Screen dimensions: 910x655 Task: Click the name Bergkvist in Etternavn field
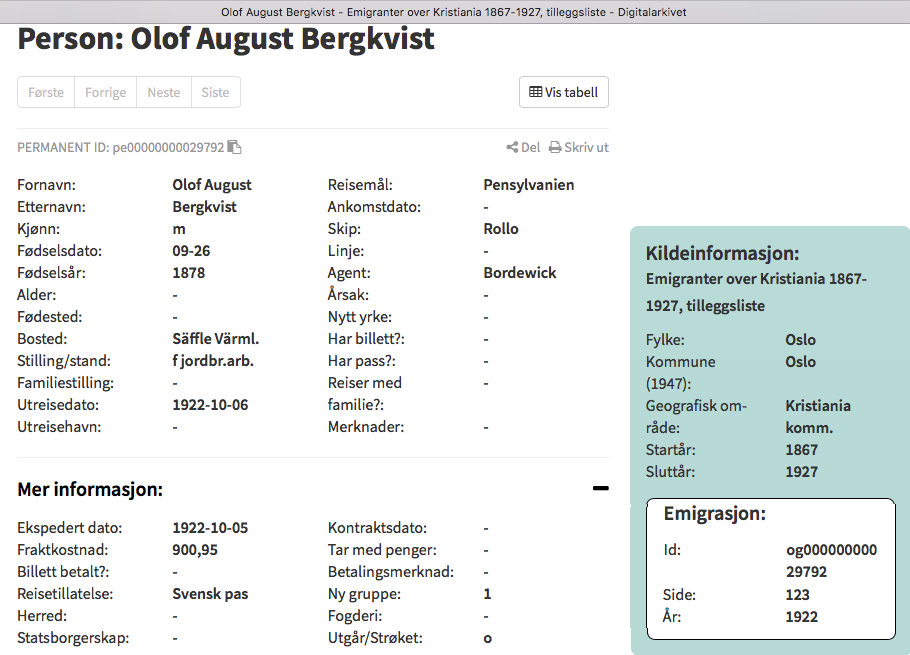(x=204, y=207)
